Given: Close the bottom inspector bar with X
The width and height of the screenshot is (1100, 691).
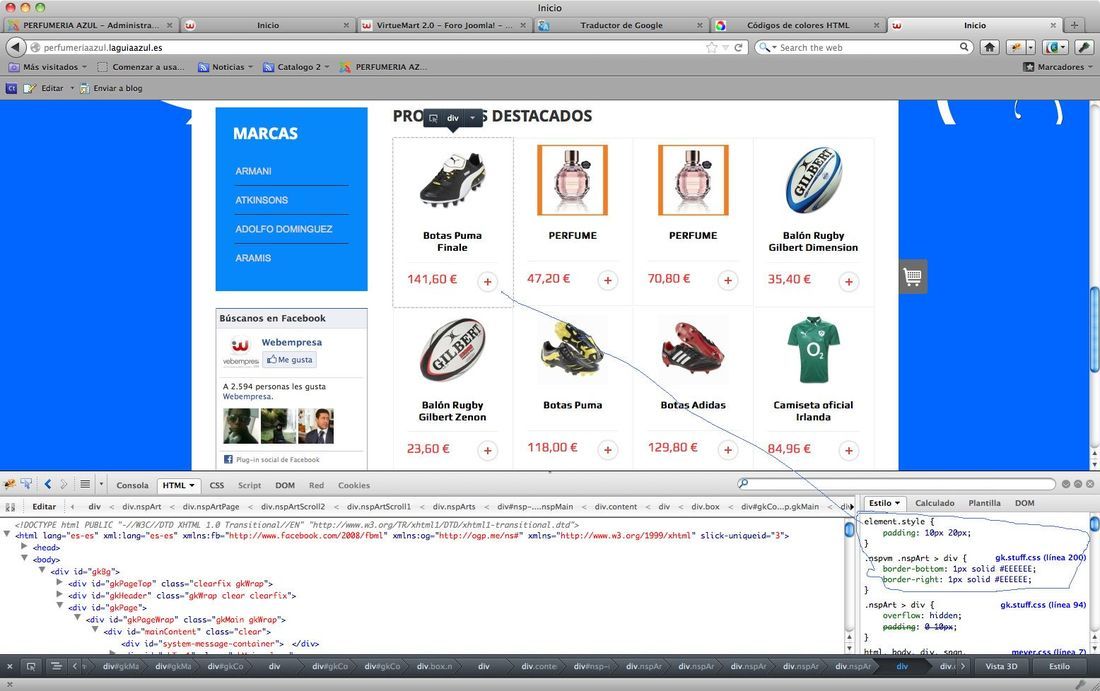Looking at the screenshot, I should tap(9, 666).
